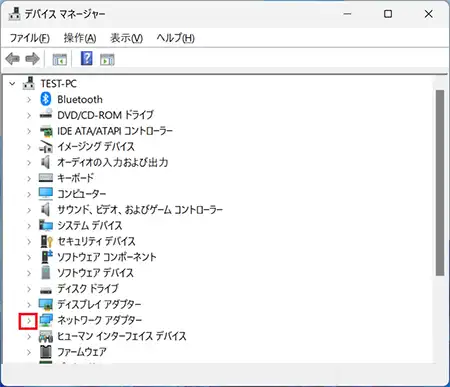Image resolution: width=450 pixels, height=387 pixels.
Task: Open the 操作(A) menu
Action: (x=80, y=38)
